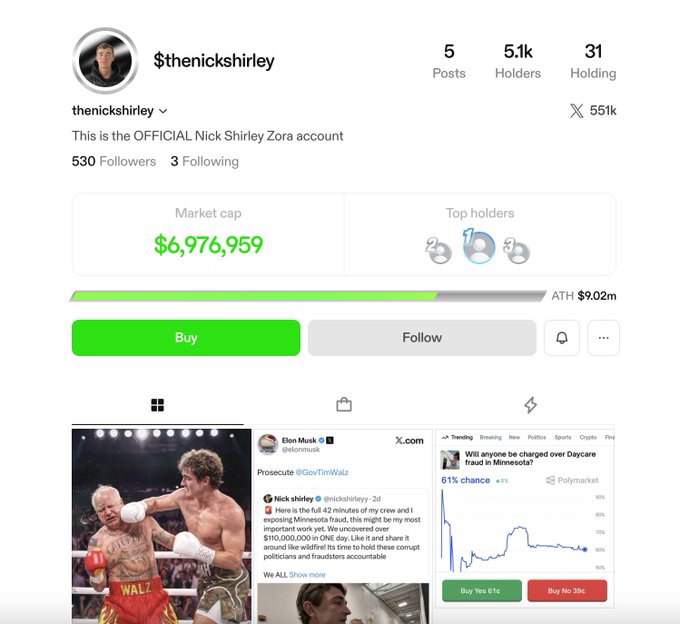Click the number 1 top holder avatar
680x624 pixels.
(478, 246)
